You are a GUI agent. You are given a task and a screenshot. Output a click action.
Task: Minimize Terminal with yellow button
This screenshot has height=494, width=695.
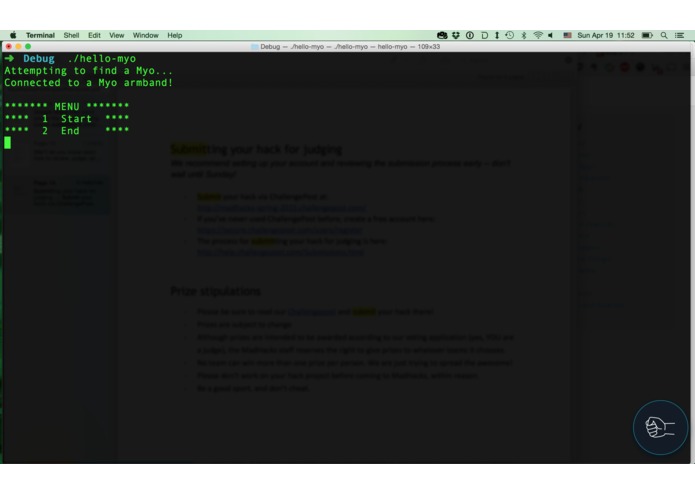(x=18, y=47)
